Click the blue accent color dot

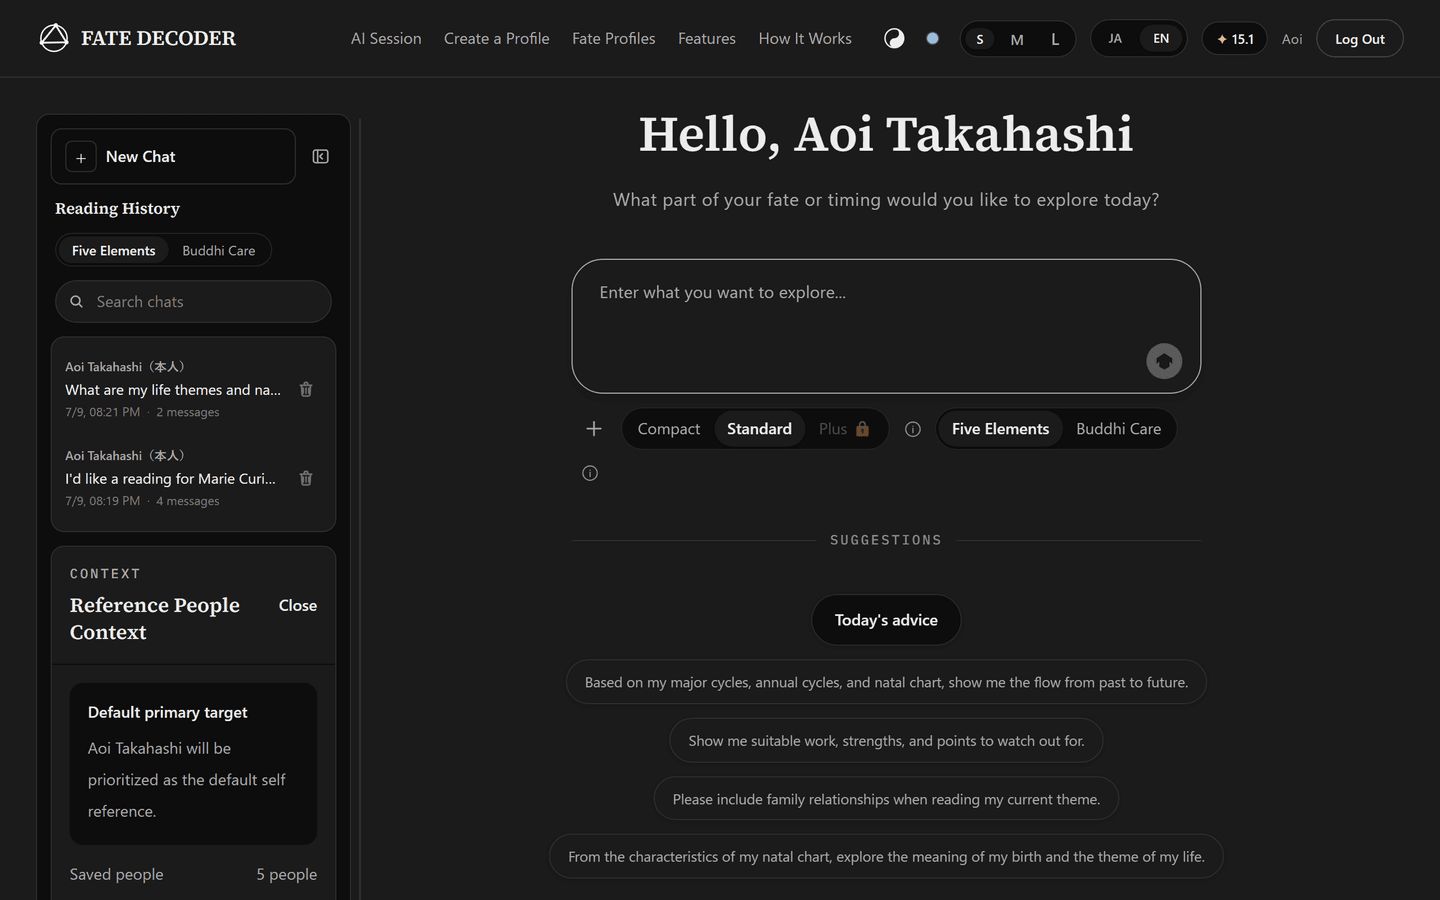click(932, 38)
